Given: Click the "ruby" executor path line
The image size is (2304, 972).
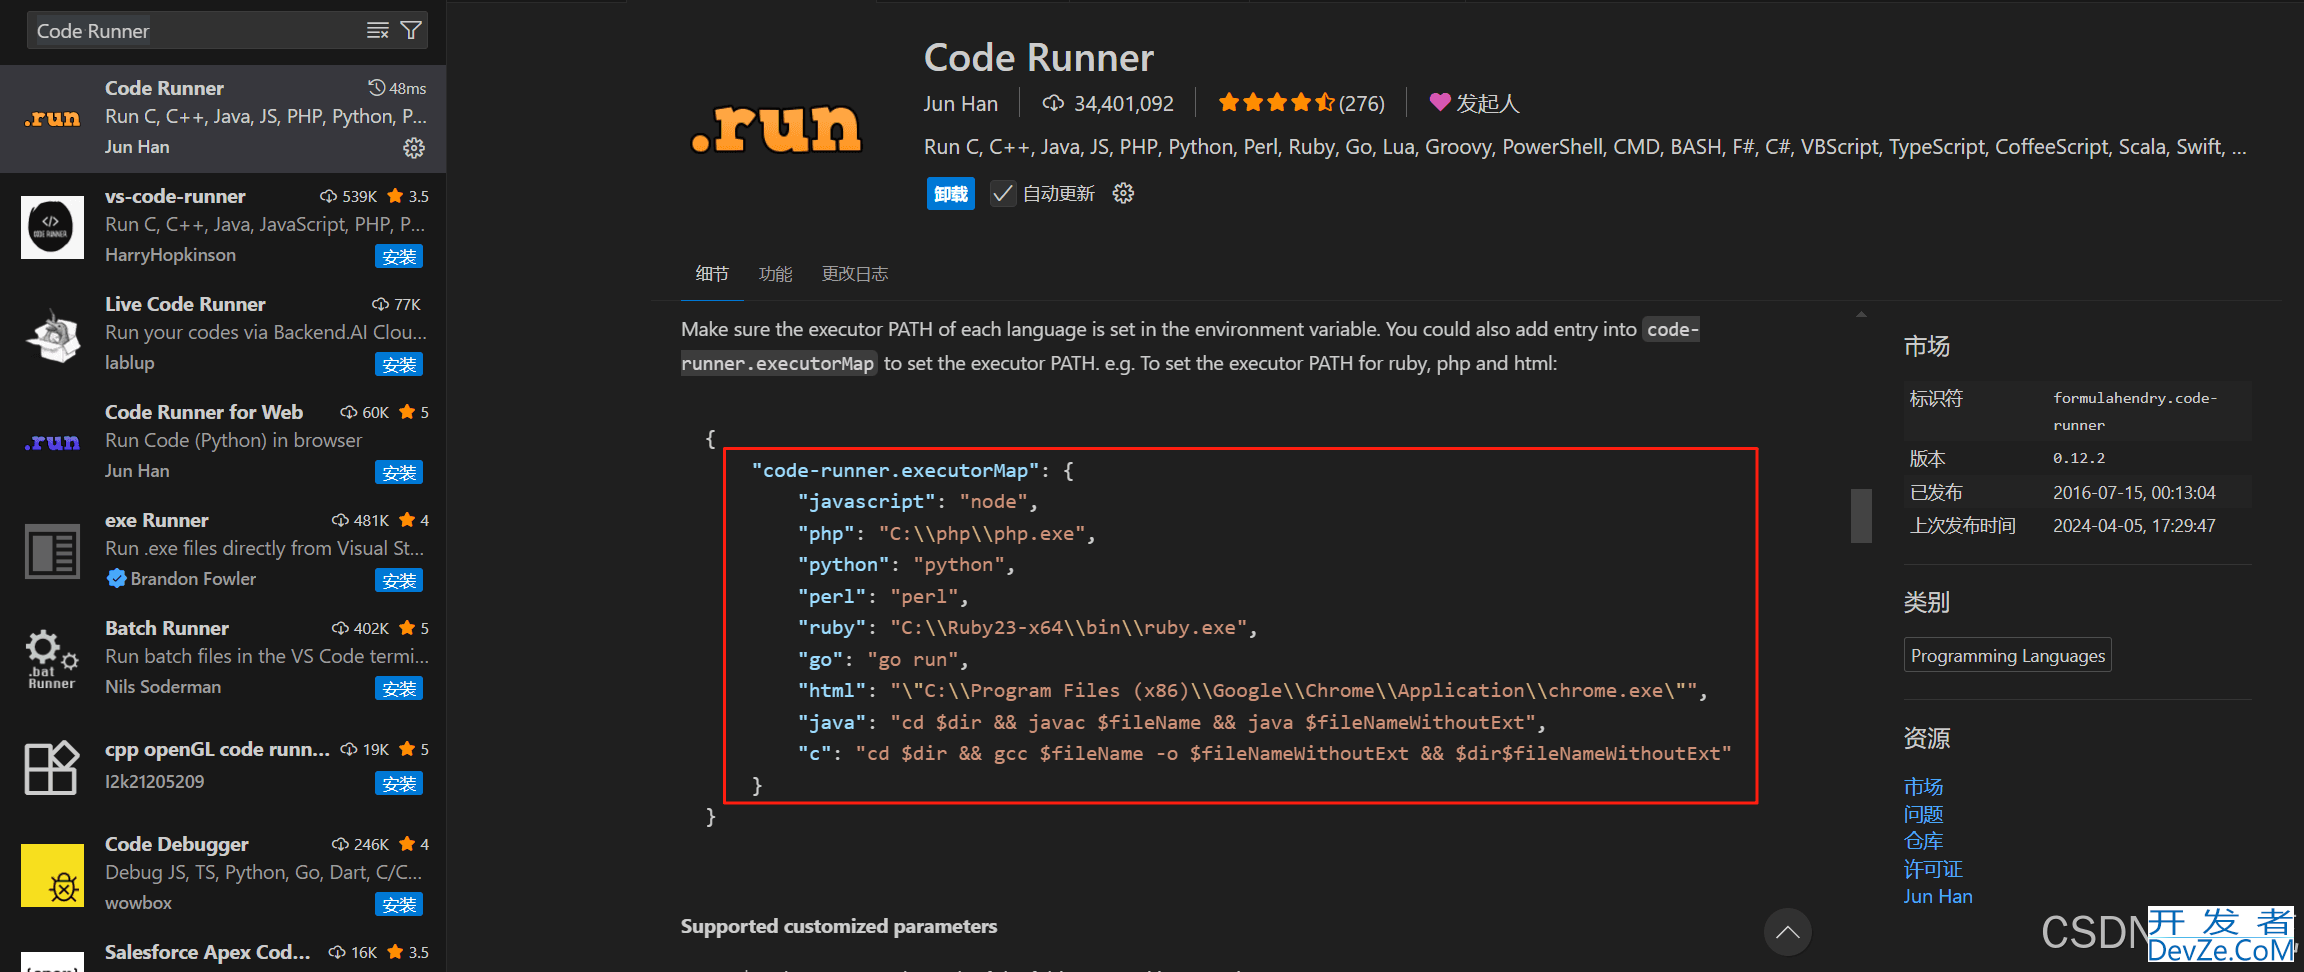Looking at the screenshot, I should [x=1026, y=627].
